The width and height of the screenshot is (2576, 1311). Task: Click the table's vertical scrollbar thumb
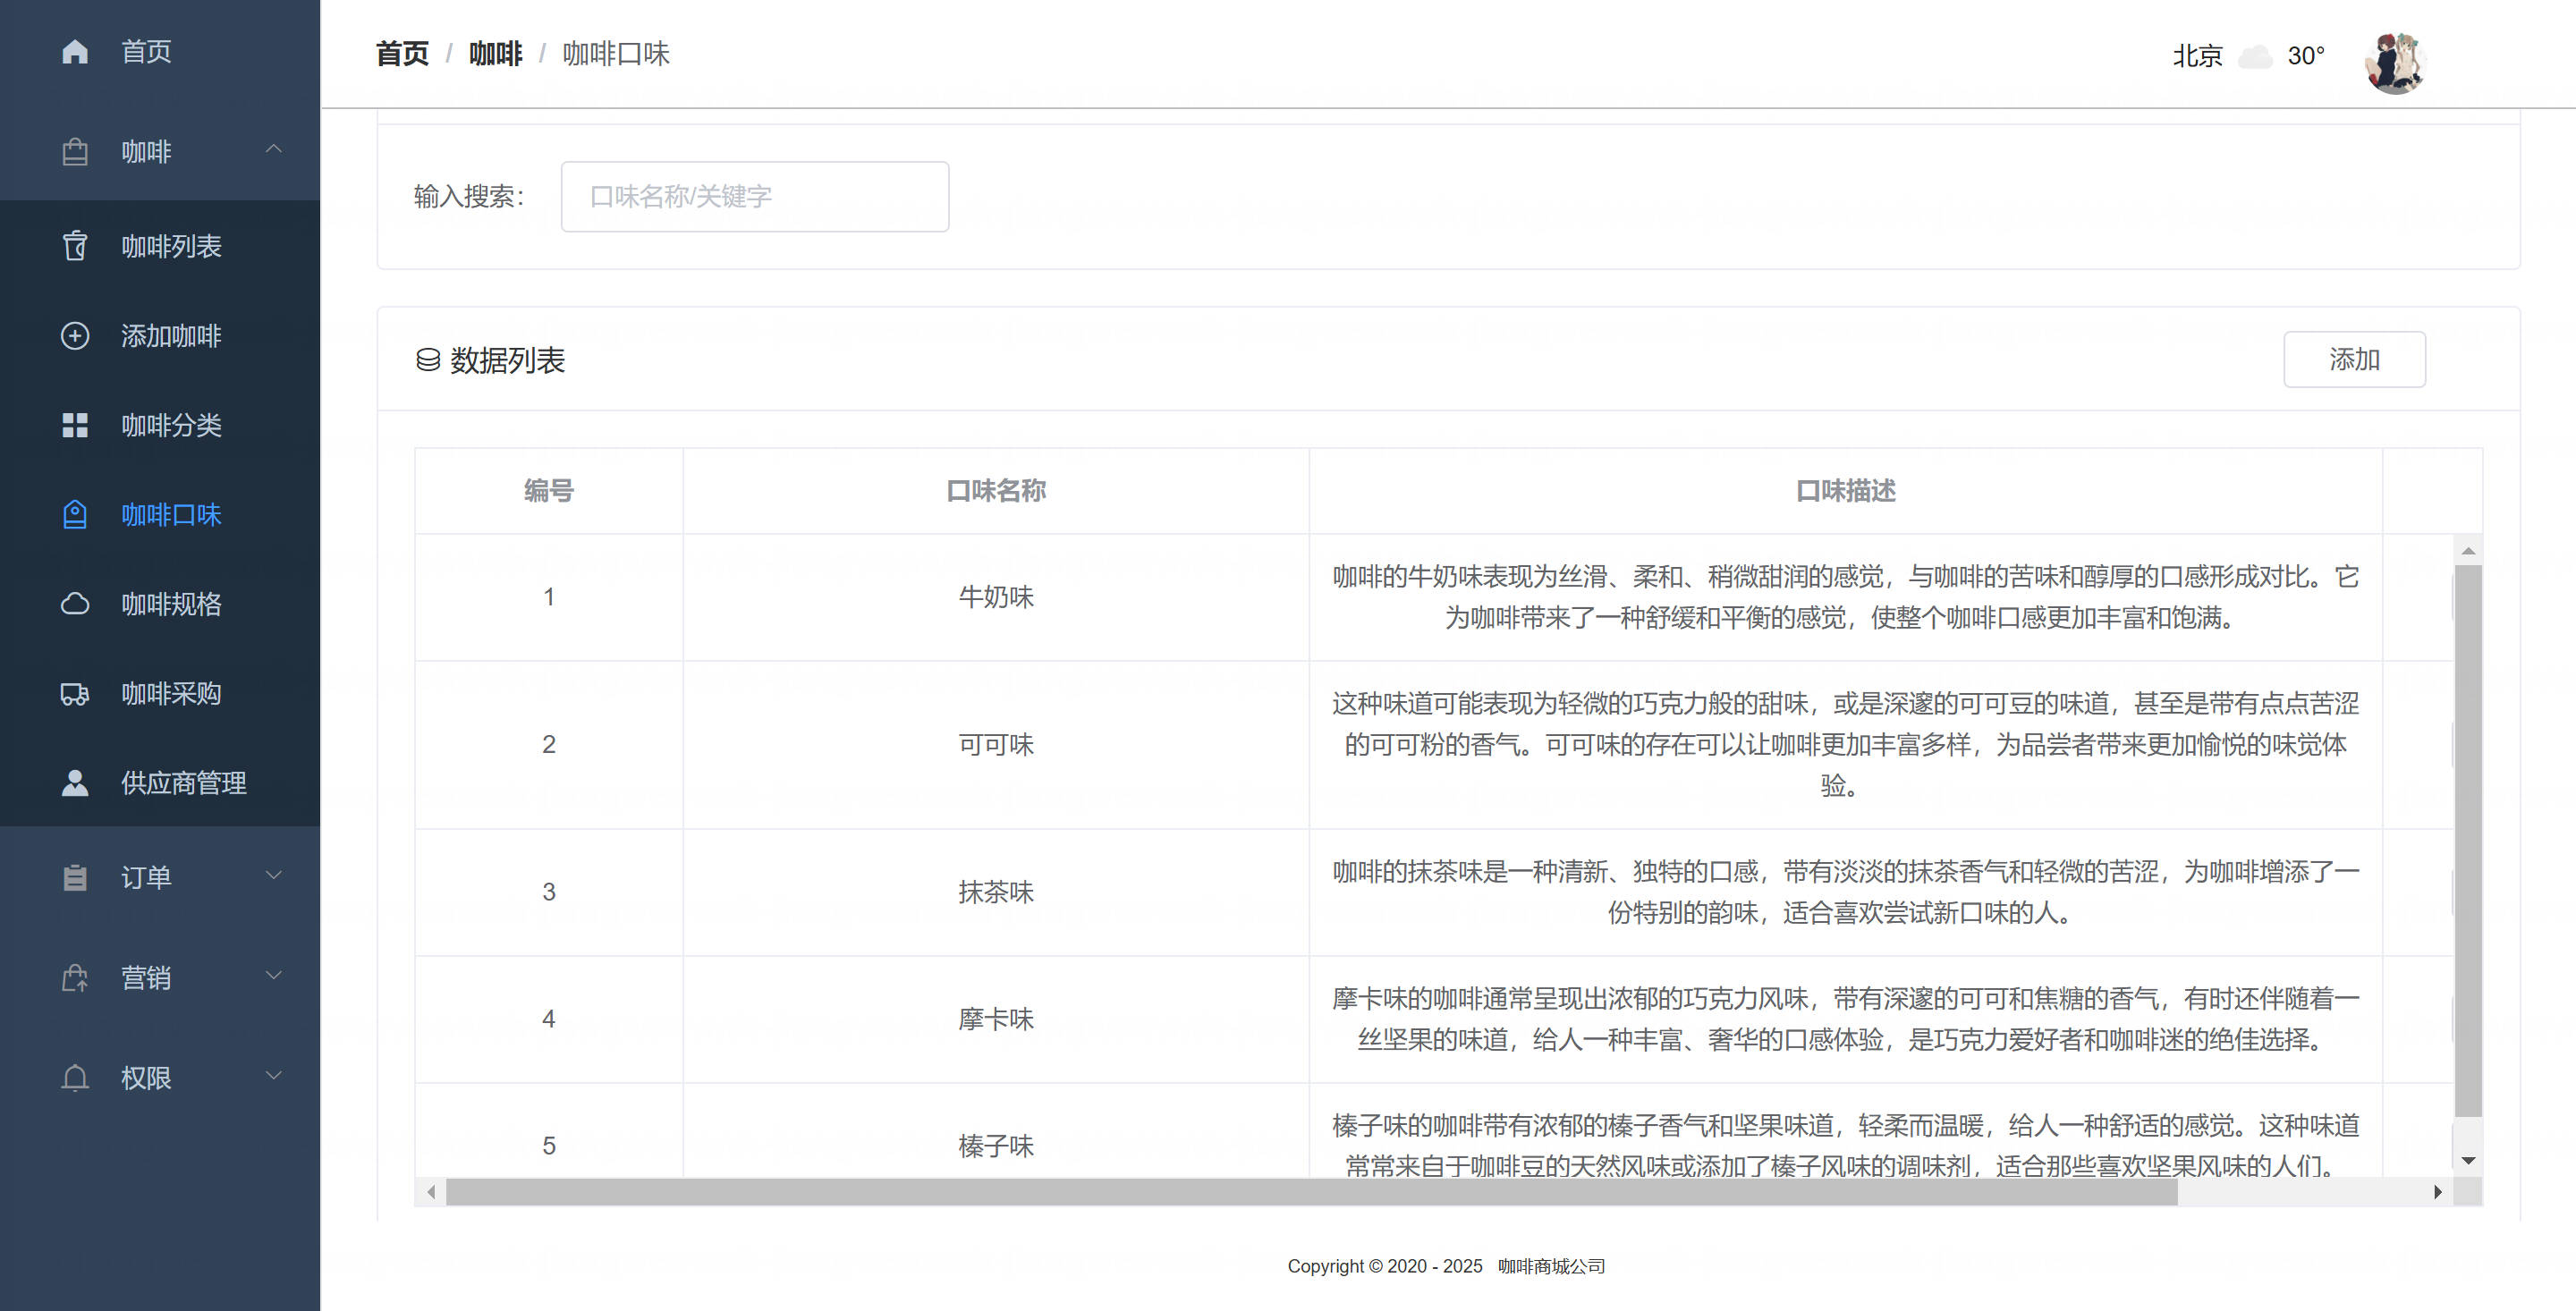[2468, 841]
